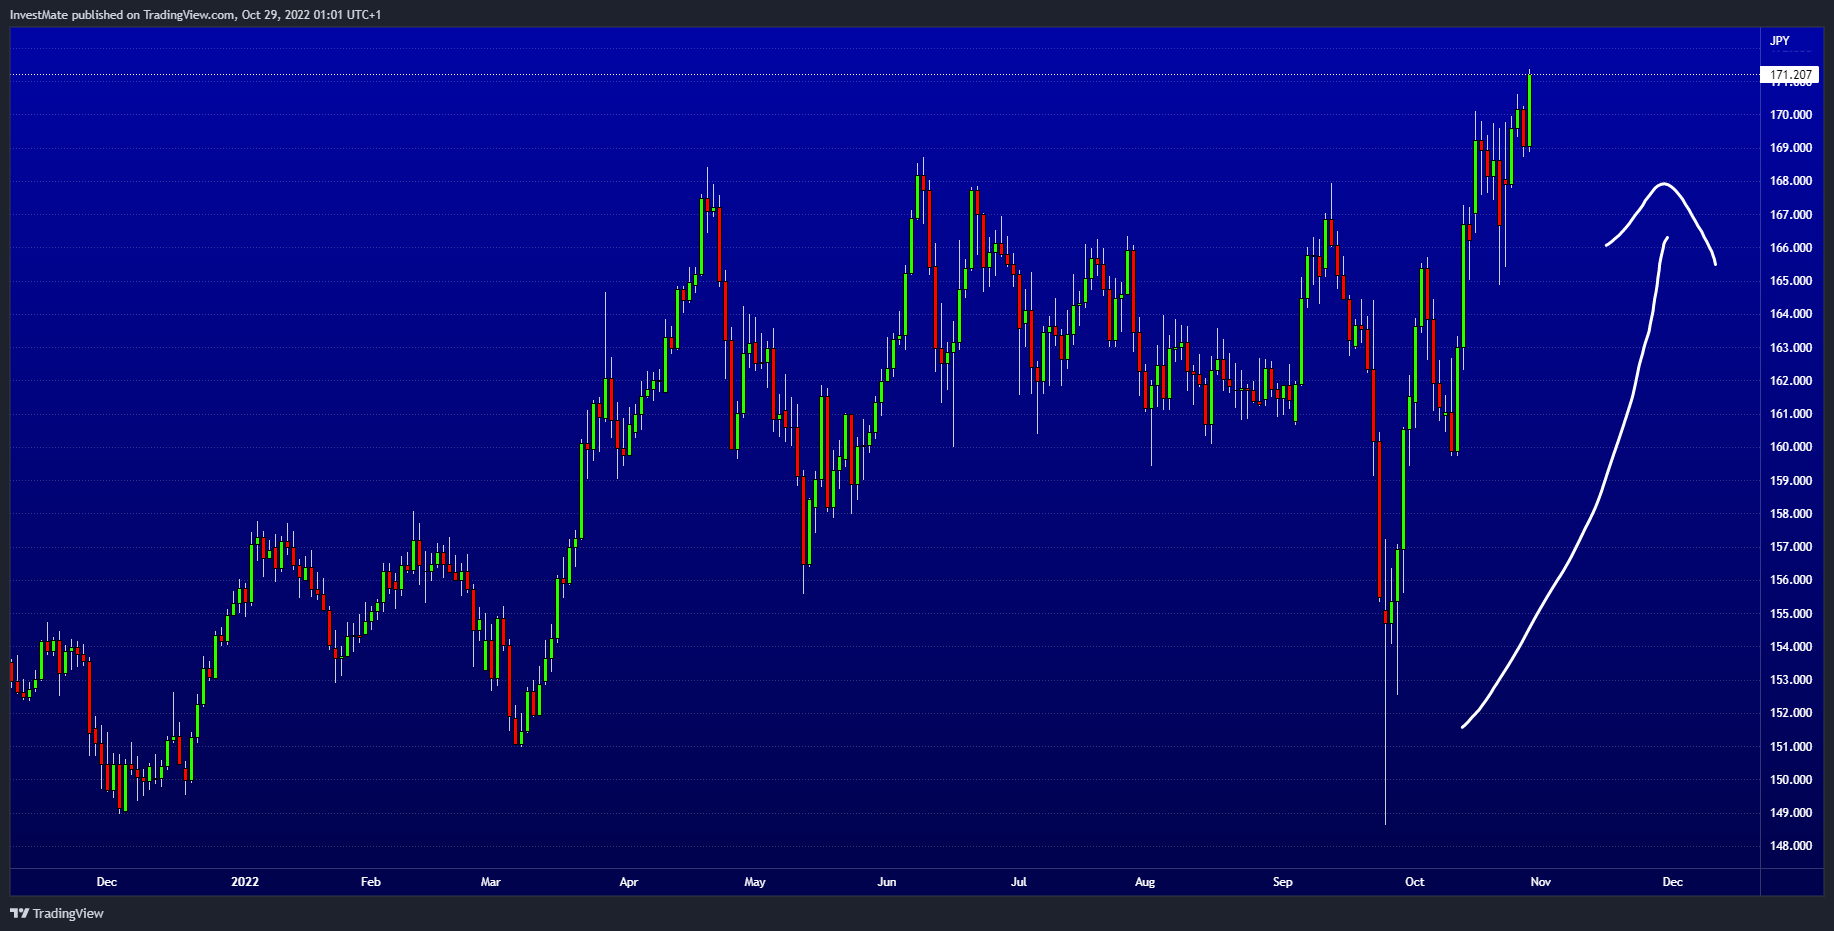The width and height of the screenshot is (1834, 931).
Task: Click the Nov label on the time axis
Action: coord(1541,882)
